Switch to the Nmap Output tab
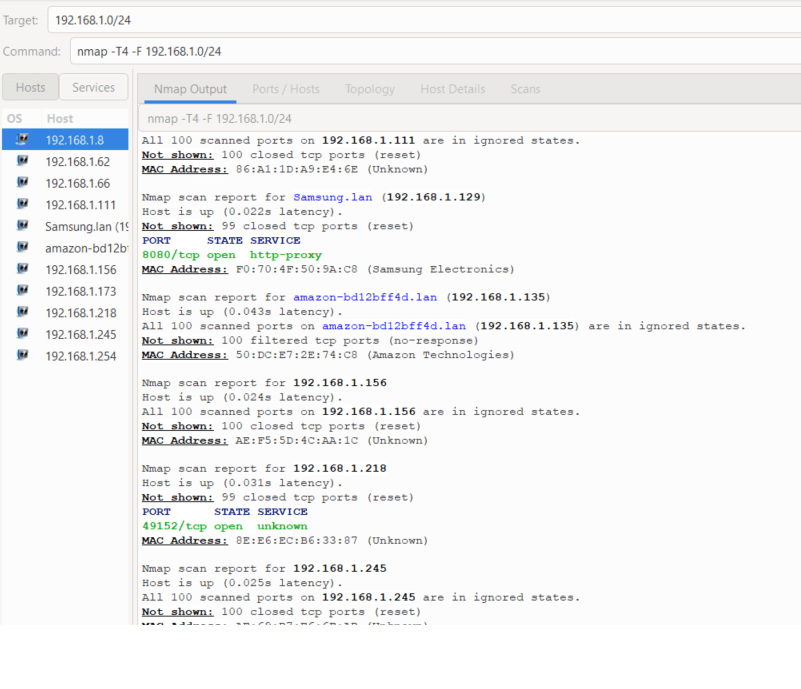Viewport: 801px width, 689px height. (x=190, y=89)
